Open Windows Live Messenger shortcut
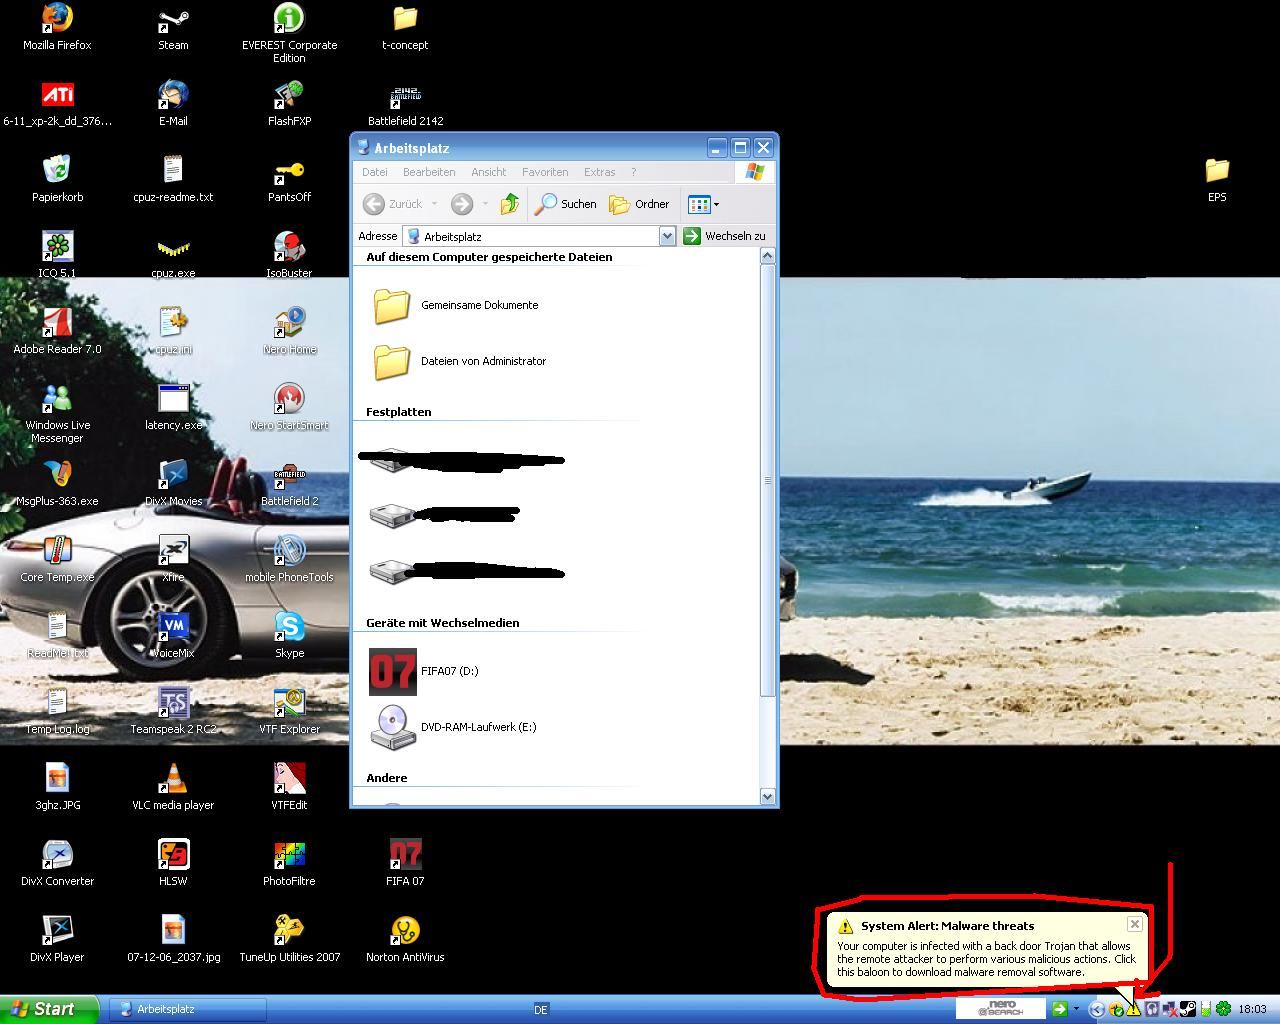This screenshot has width=1280, height=1024. 57,413
